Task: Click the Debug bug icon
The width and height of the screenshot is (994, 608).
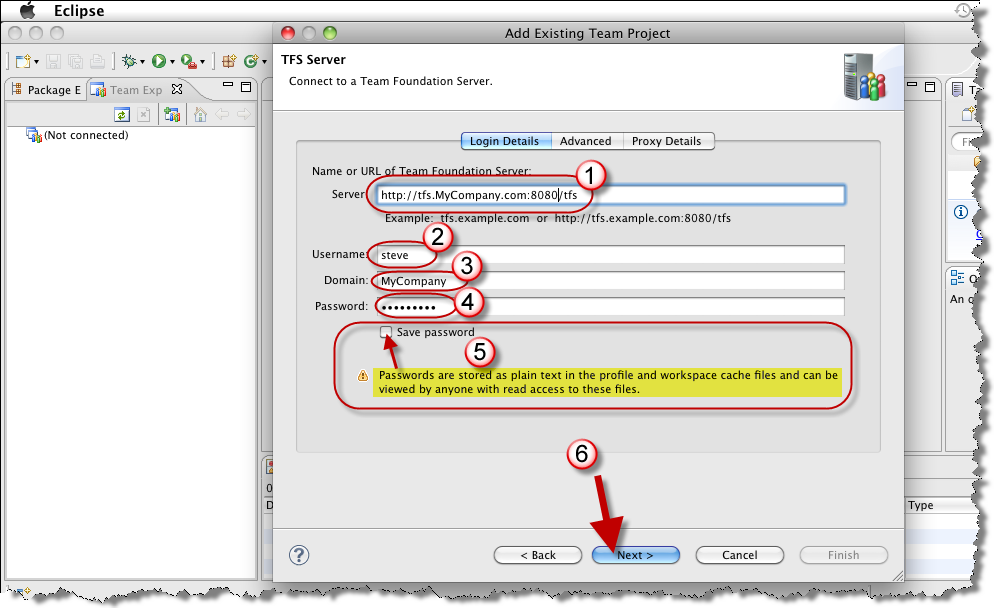Action: 129,61
